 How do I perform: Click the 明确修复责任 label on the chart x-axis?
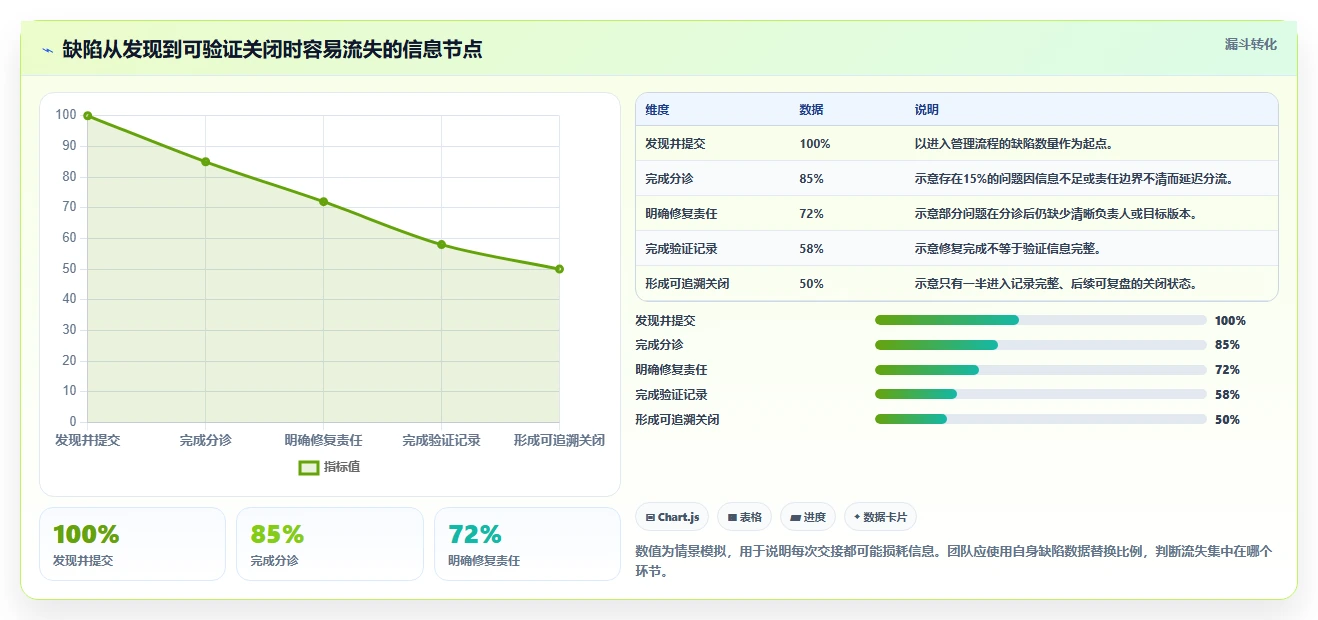tap(323, 440)
